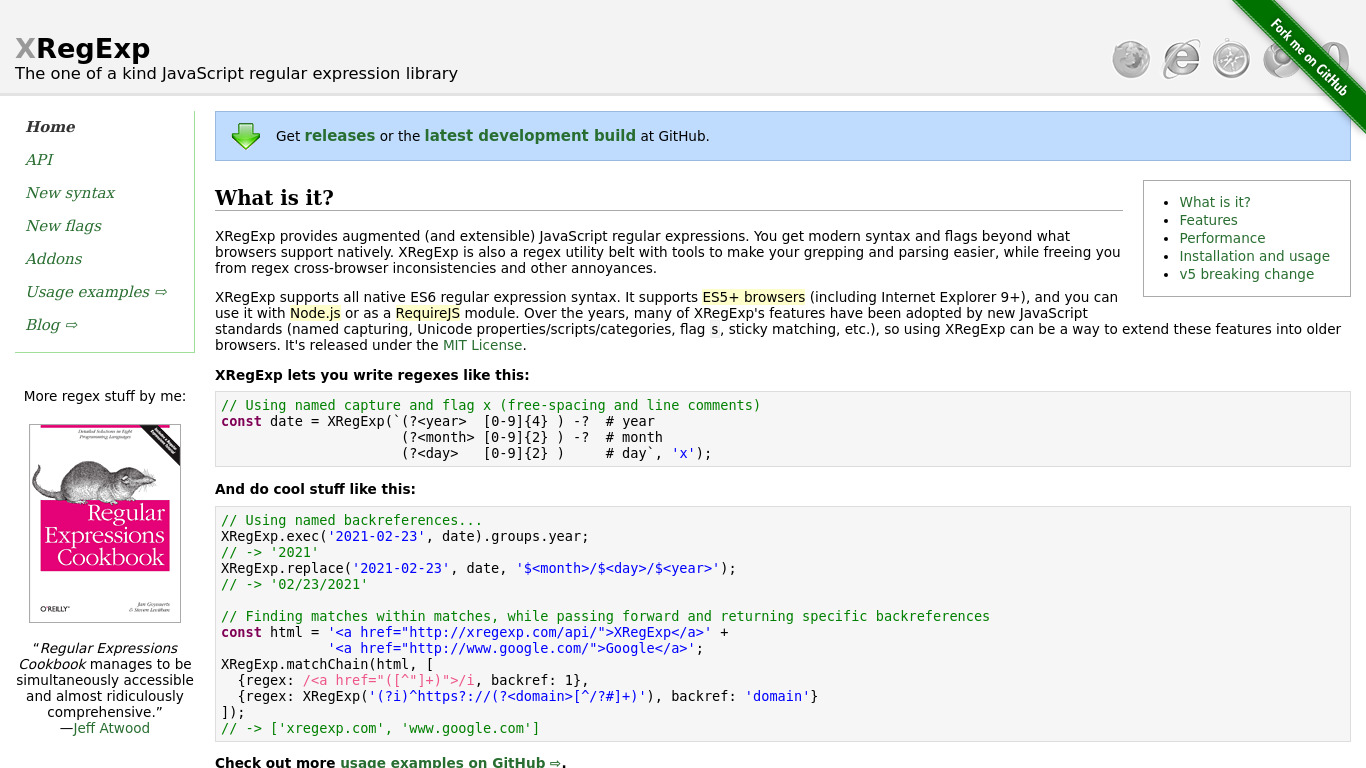This screenshot has height=768, width=1366.
Task: Open the Home sidebar item
Action: pos(51,127)
